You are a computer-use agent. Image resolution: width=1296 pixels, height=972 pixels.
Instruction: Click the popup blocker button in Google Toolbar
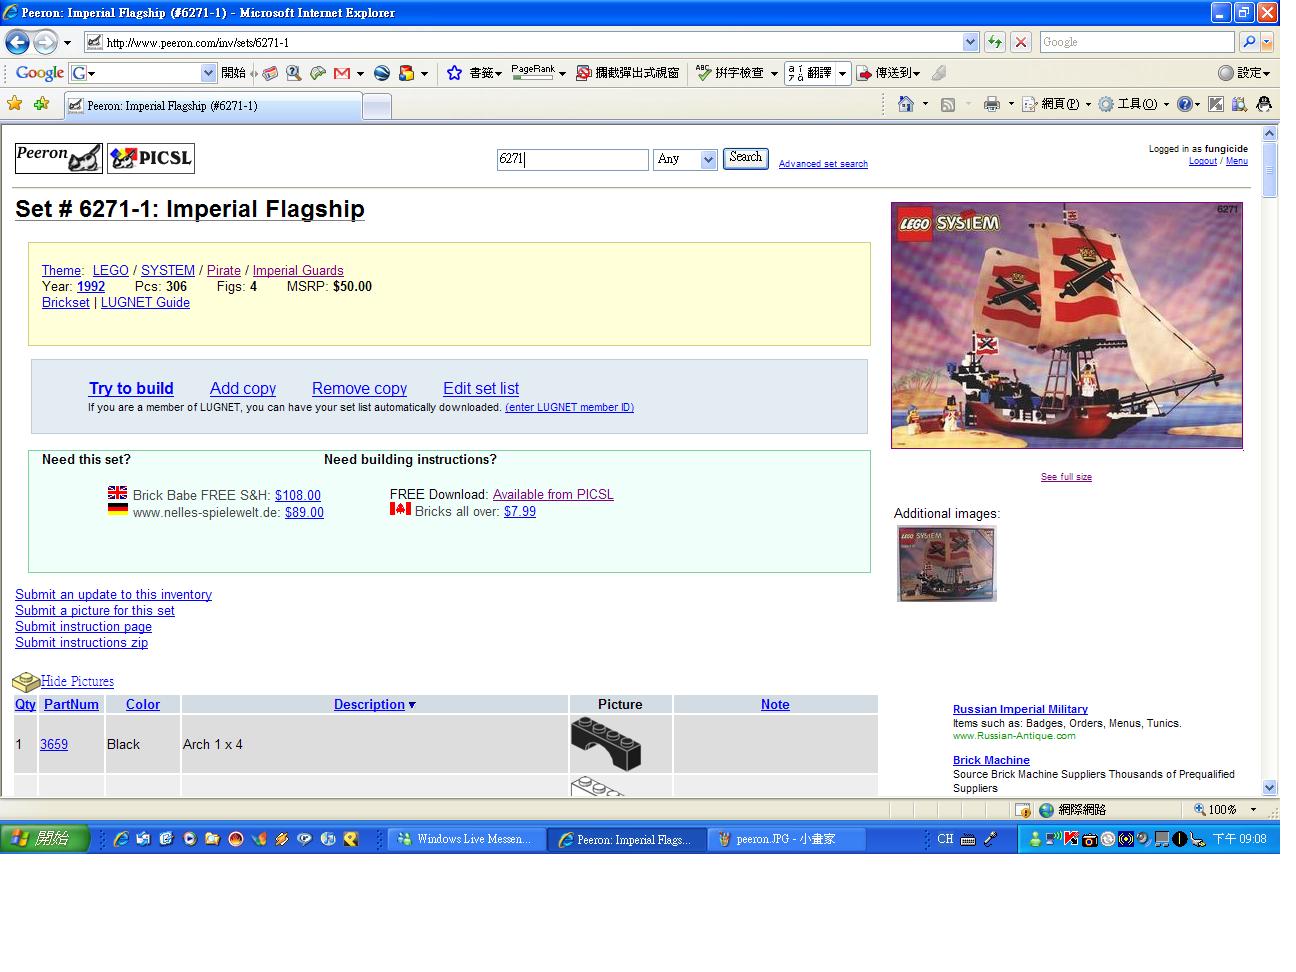pyautogui.click(x=628, y=73)
